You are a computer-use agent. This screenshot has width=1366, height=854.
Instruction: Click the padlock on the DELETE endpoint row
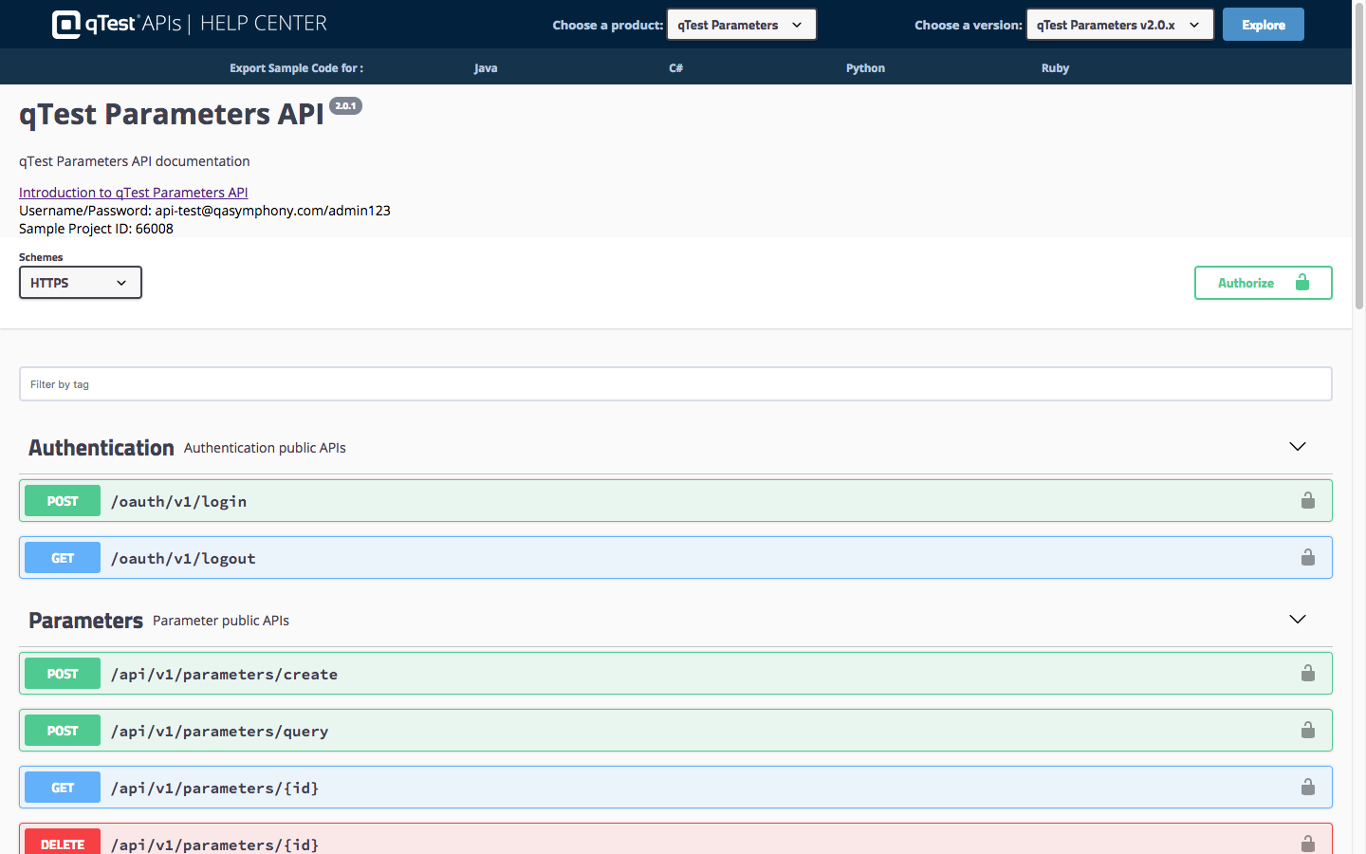pos(1308,842)
